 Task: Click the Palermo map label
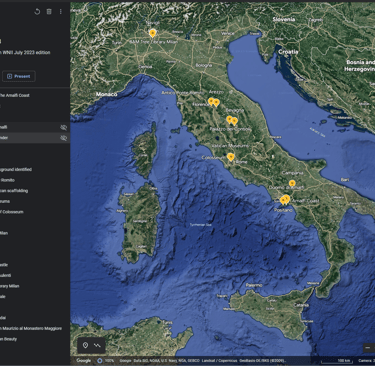tap(254, 285)
